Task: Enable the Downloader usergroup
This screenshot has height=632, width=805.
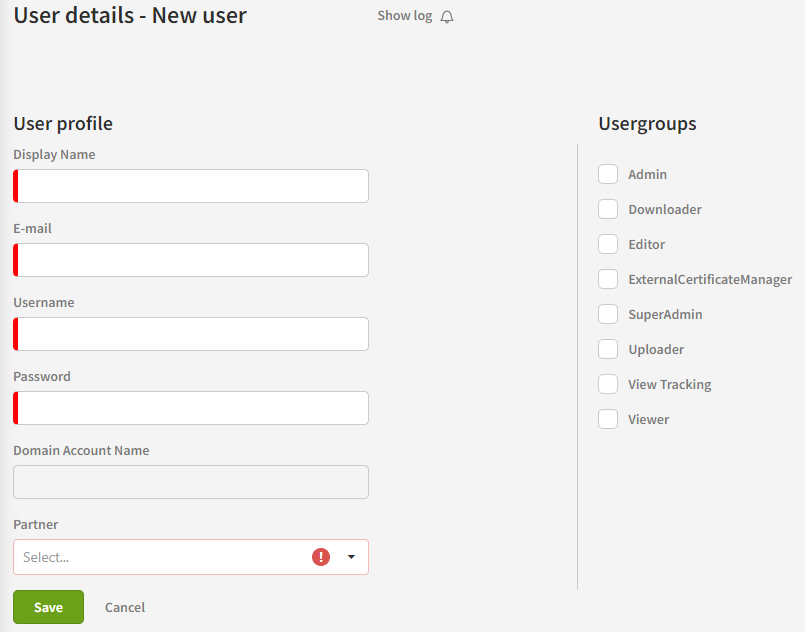Action: 608,210
